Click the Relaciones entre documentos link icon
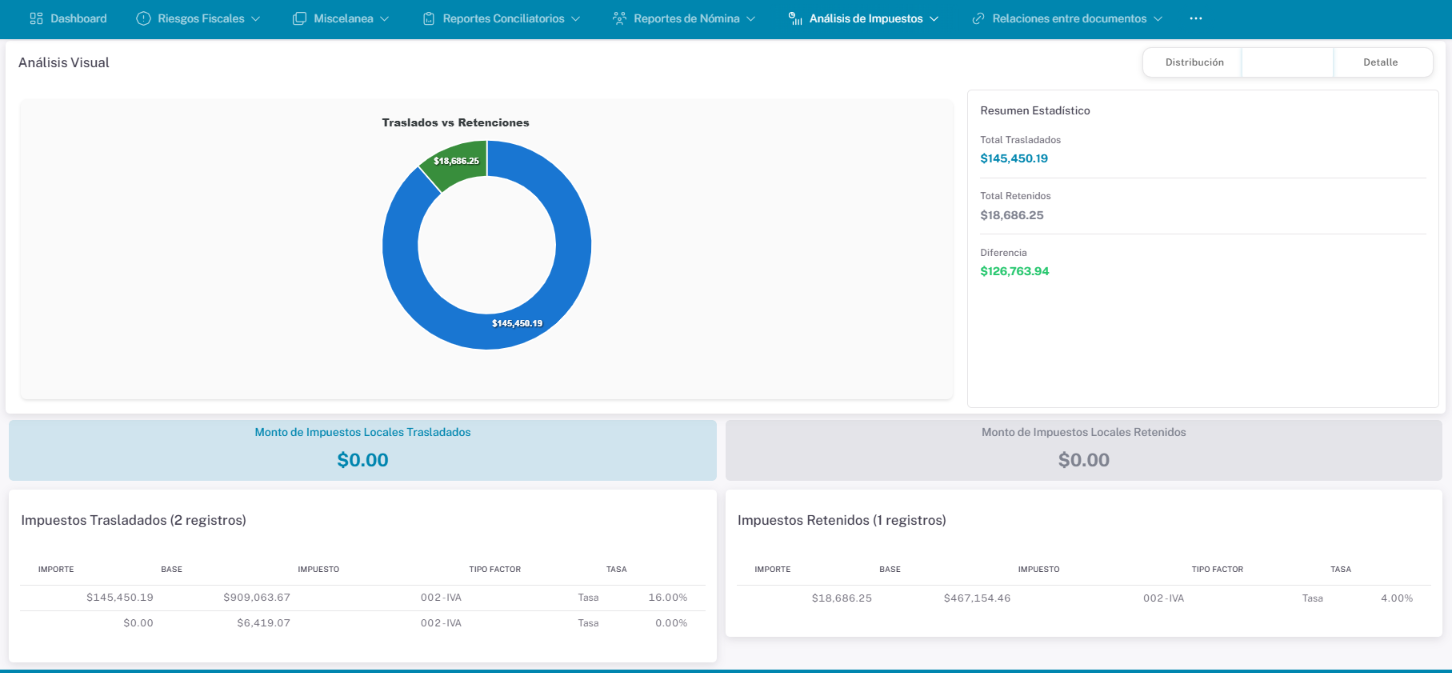The height and width of the screenshot is (673, 1452). pos(978,19)
